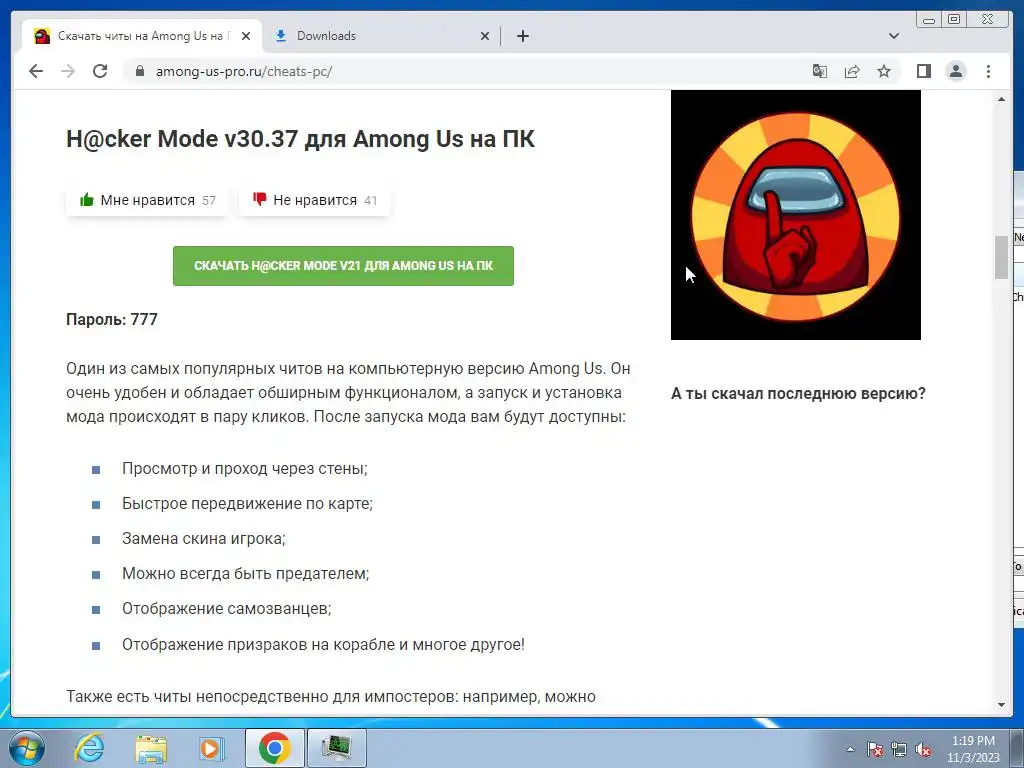Click the heading H@cker Mode v30.37

pyautogui.click(x=300, y=138)
